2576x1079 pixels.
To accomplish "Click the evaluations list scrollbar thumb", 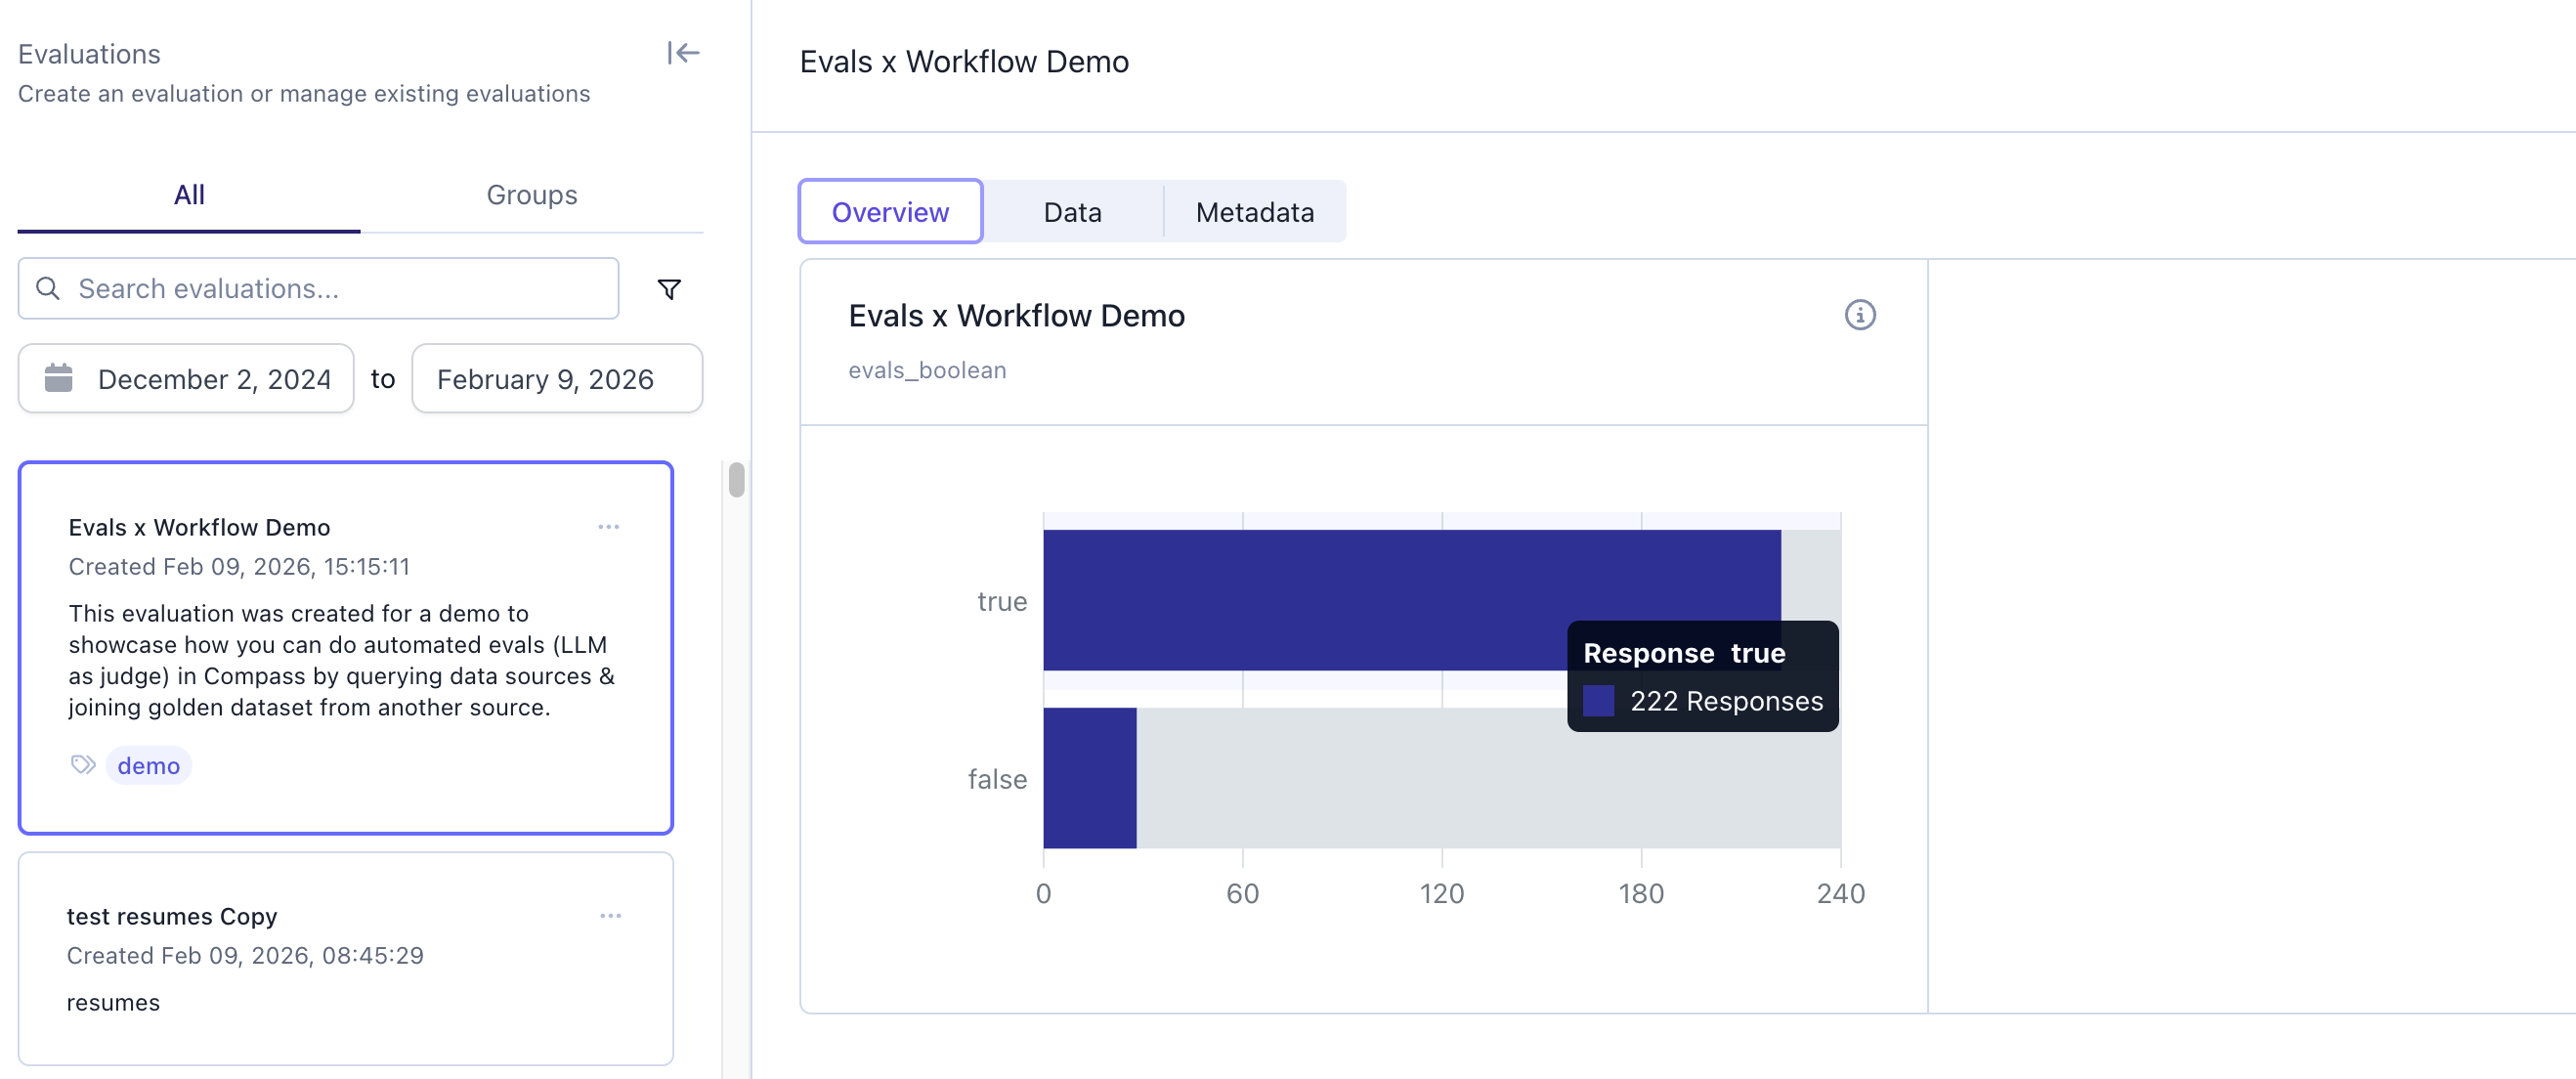I will 737,480.
